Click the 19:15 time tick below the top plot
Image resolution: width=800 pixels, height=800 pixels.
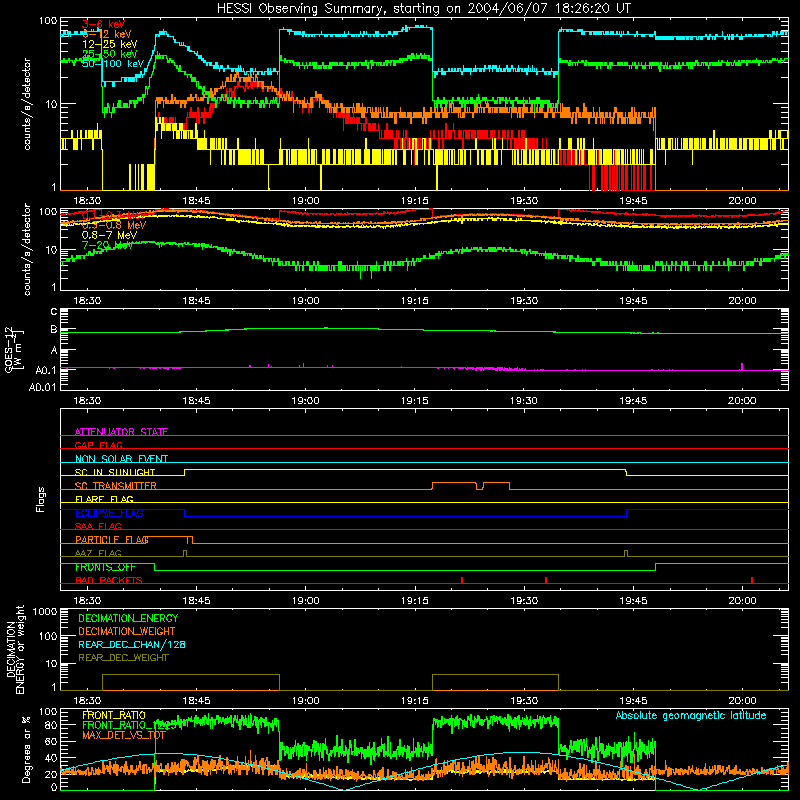point(415,201)
